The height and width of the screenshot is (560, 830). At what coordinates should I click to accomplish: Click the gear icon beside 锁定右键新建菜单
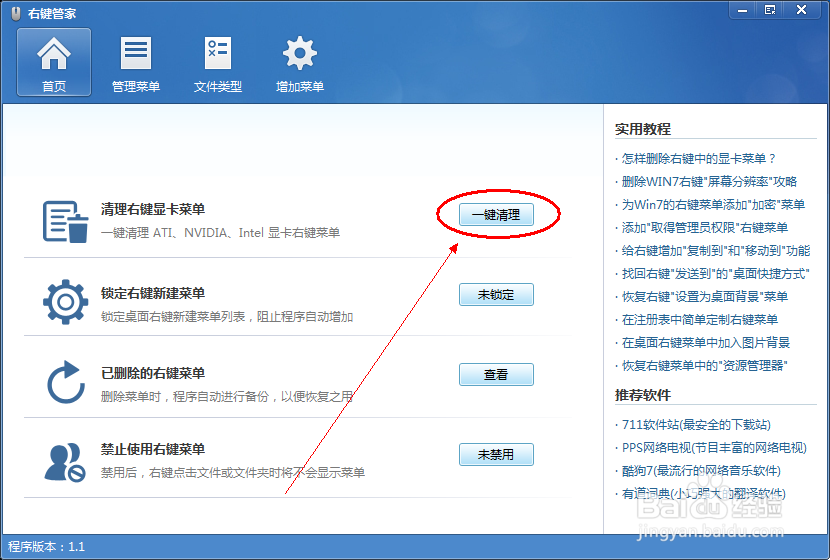(65, 302)
